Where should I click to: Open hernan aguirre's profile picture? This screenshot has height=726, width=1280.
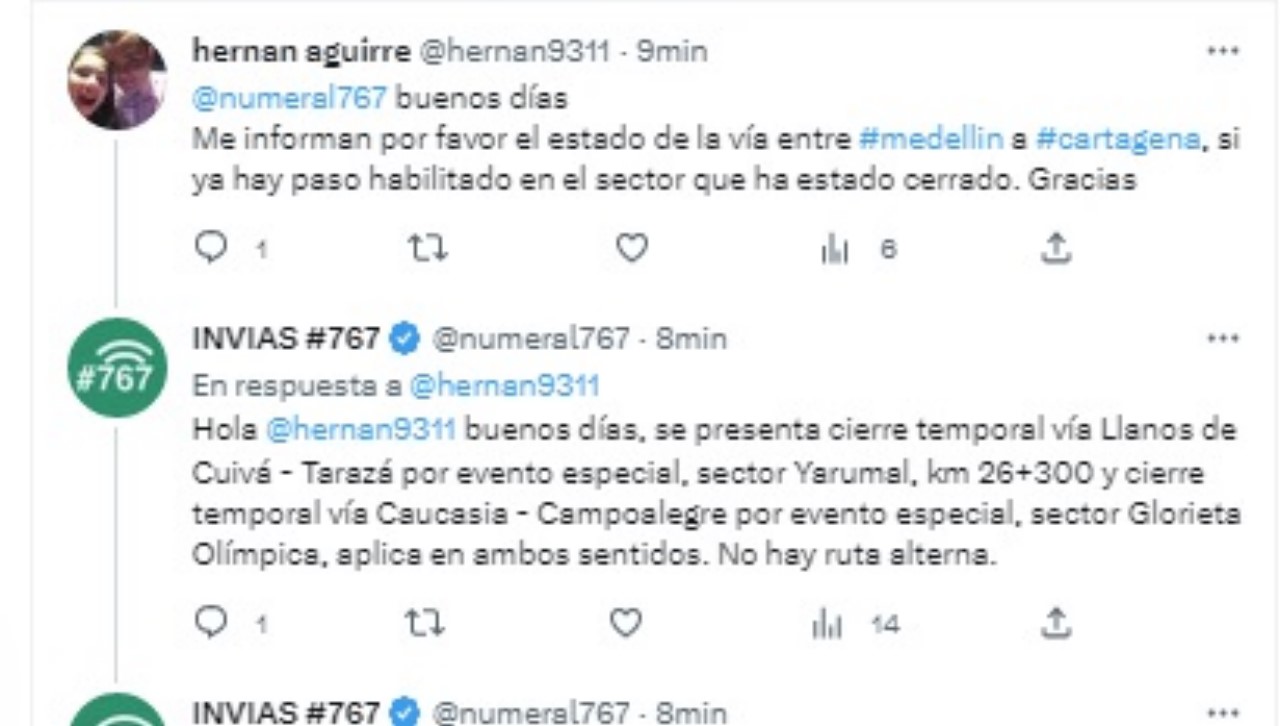coord(117,80)
